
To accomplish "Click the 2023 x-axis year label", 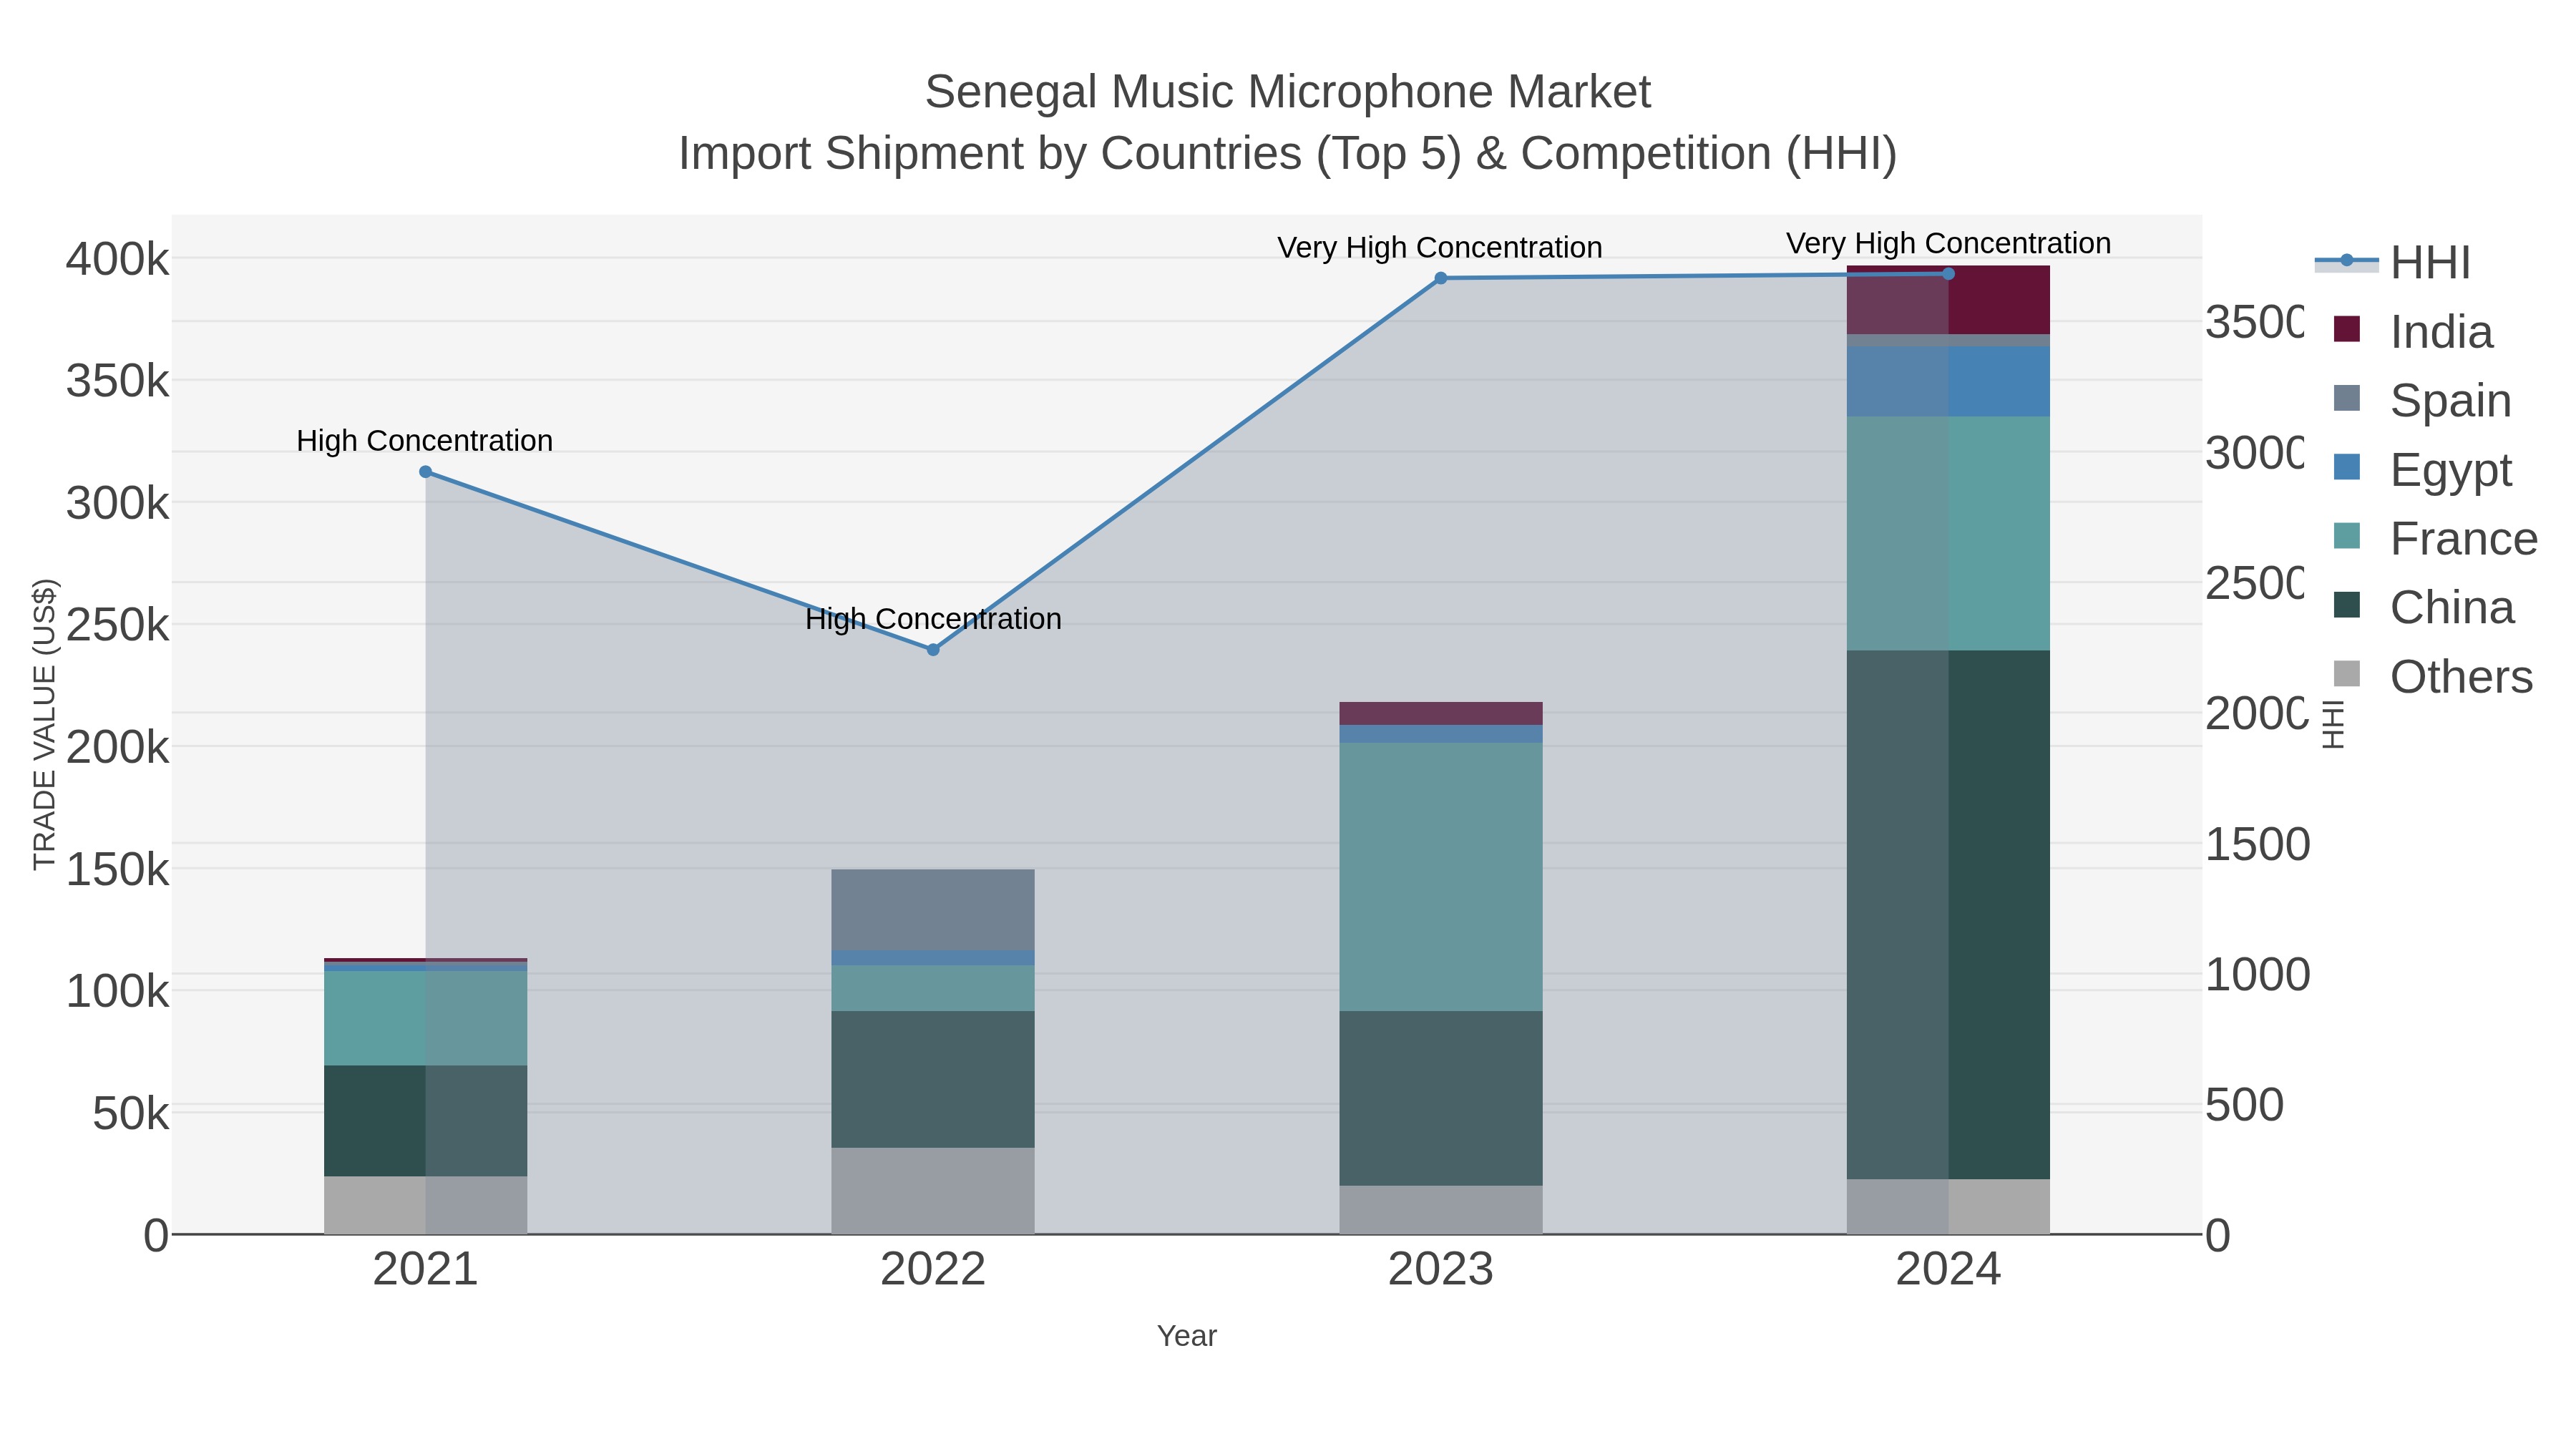I will [x=1440, y=1270].
